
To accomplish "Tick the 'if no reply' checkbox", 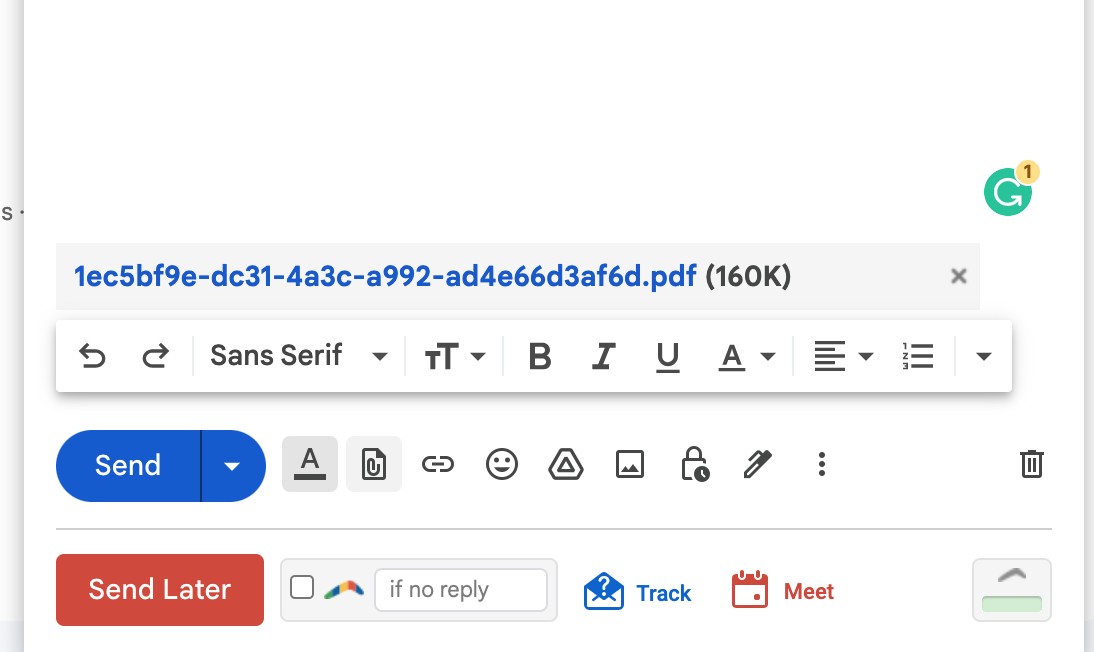I will 301,587.
